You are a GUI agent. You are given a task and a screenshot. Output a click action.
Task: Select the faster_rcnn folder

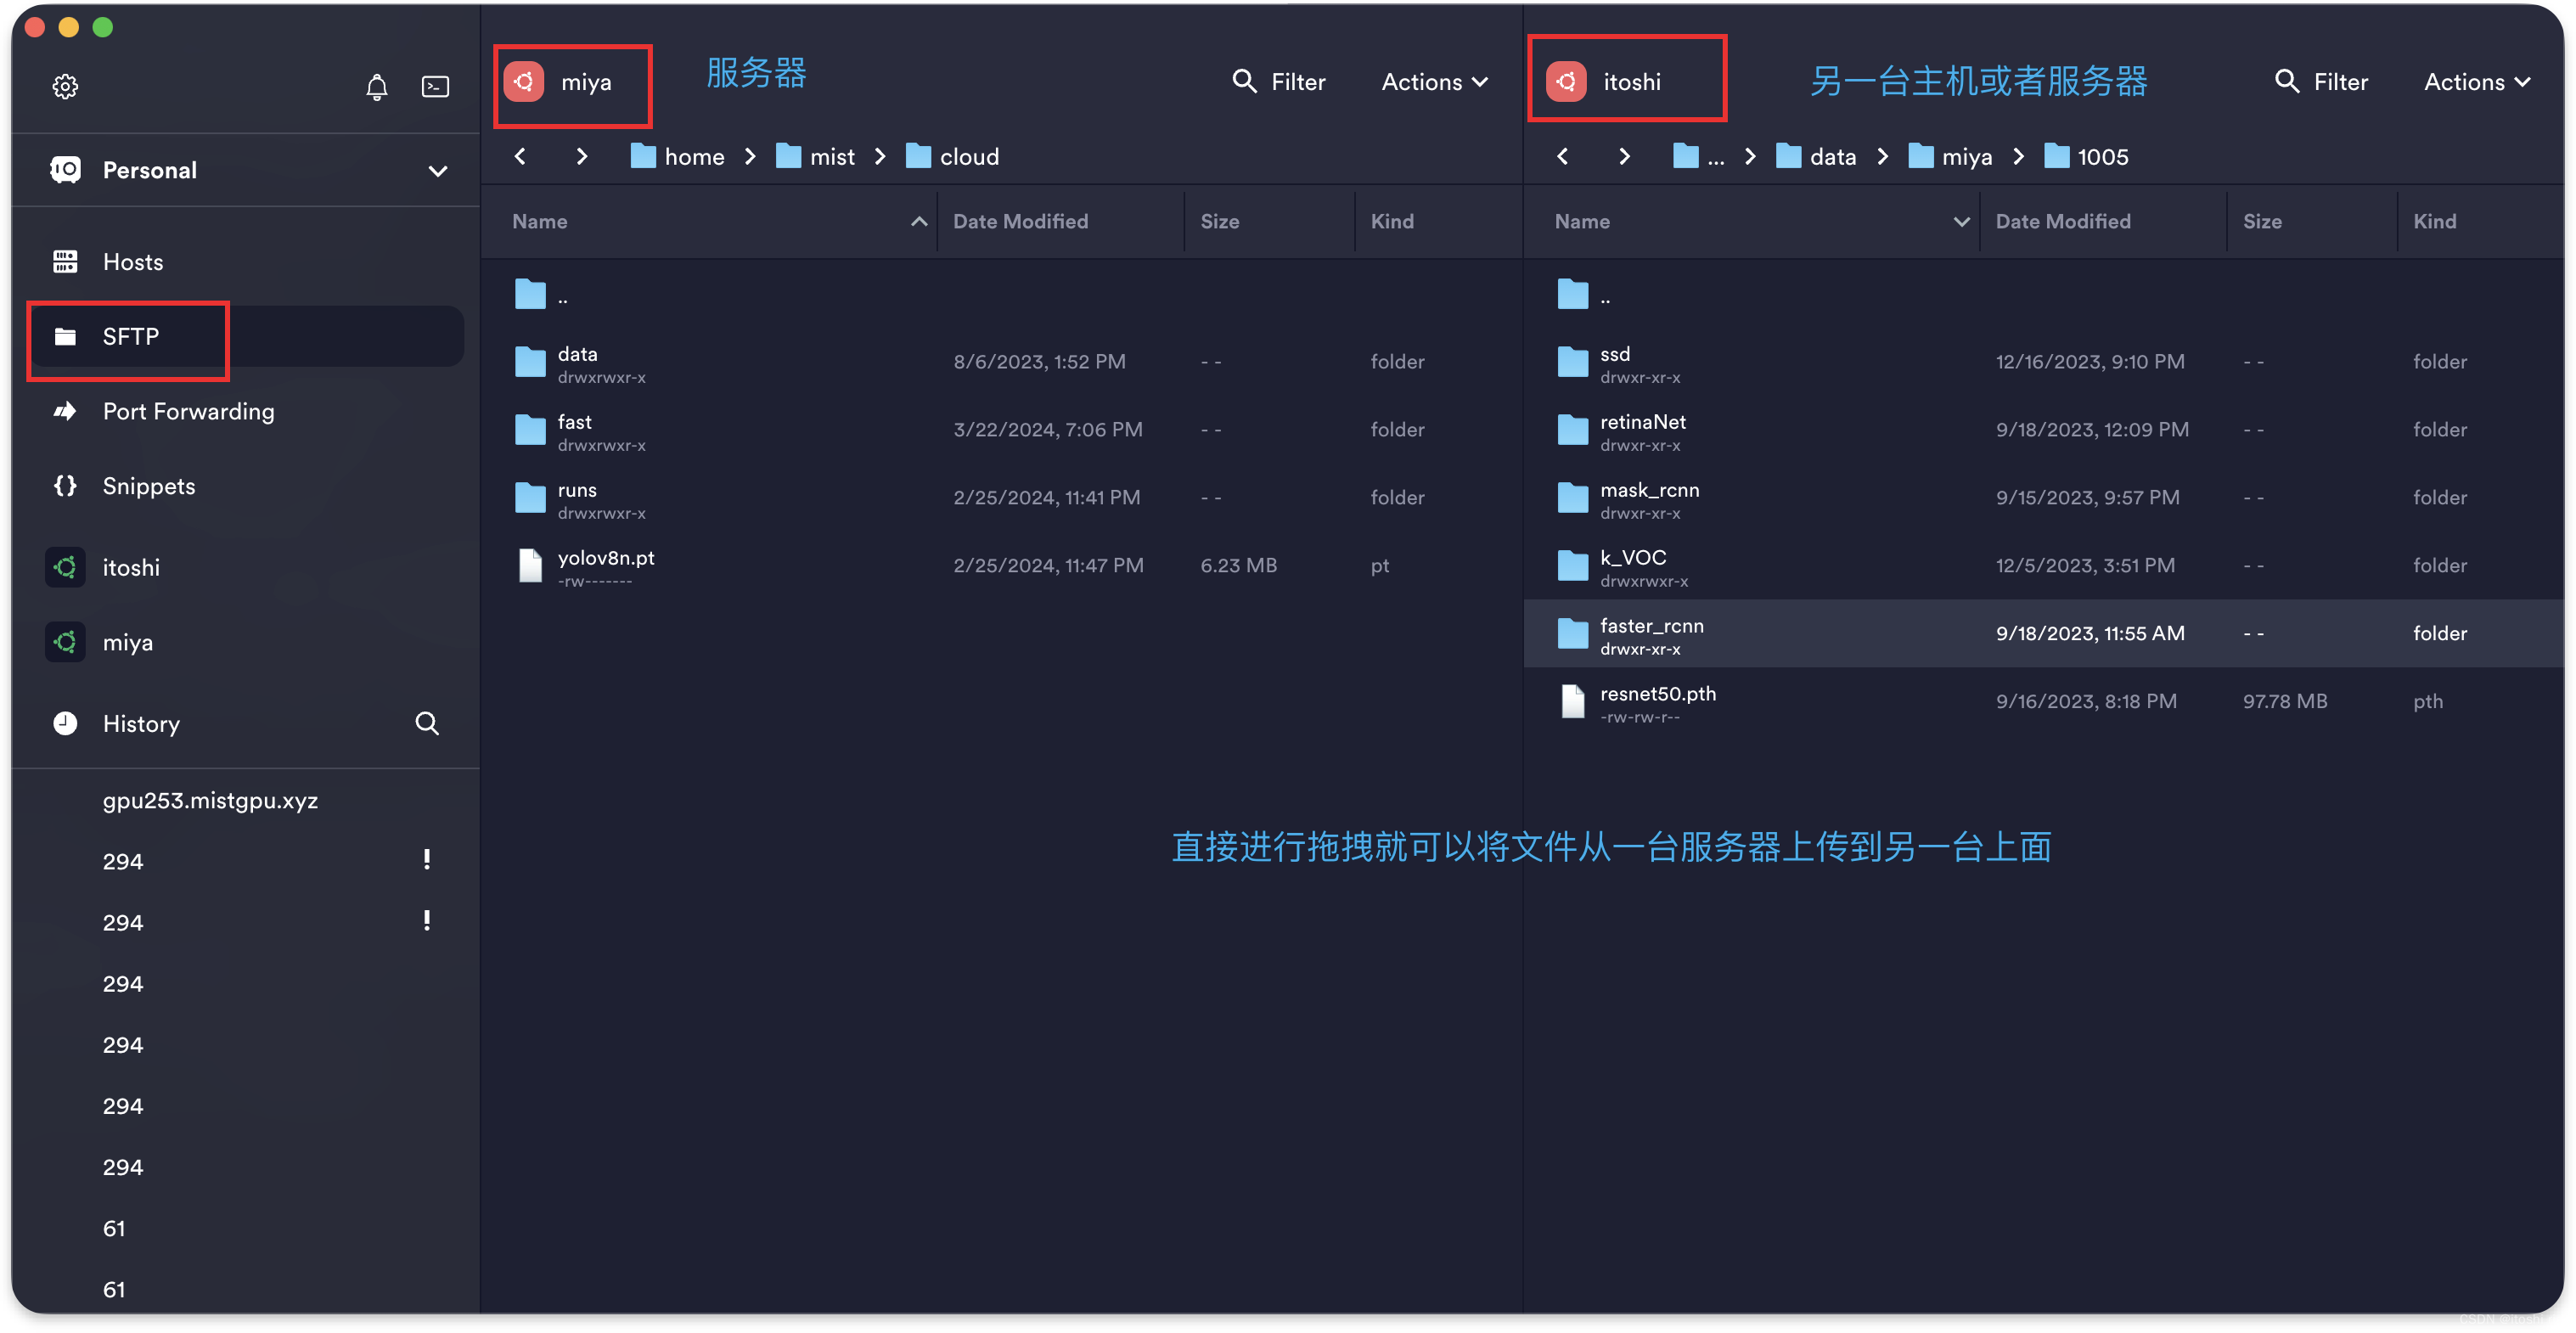click(x=2044, y=634)
